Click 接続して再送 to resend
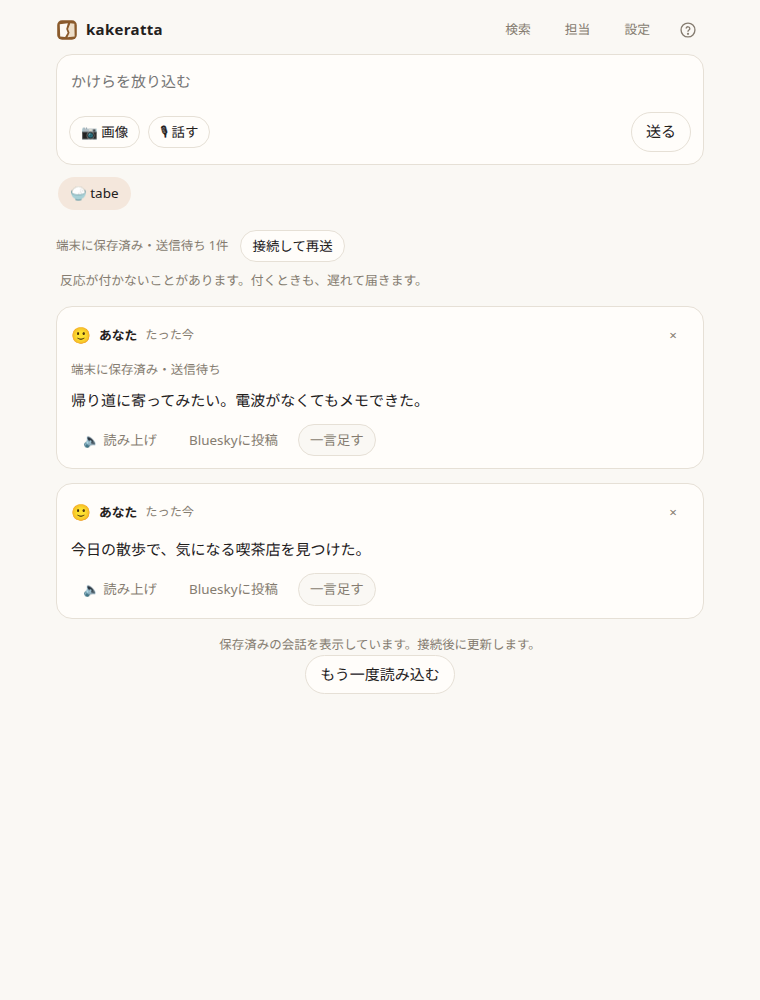The height and width of the screenshot is (1000, 760). 293,246
